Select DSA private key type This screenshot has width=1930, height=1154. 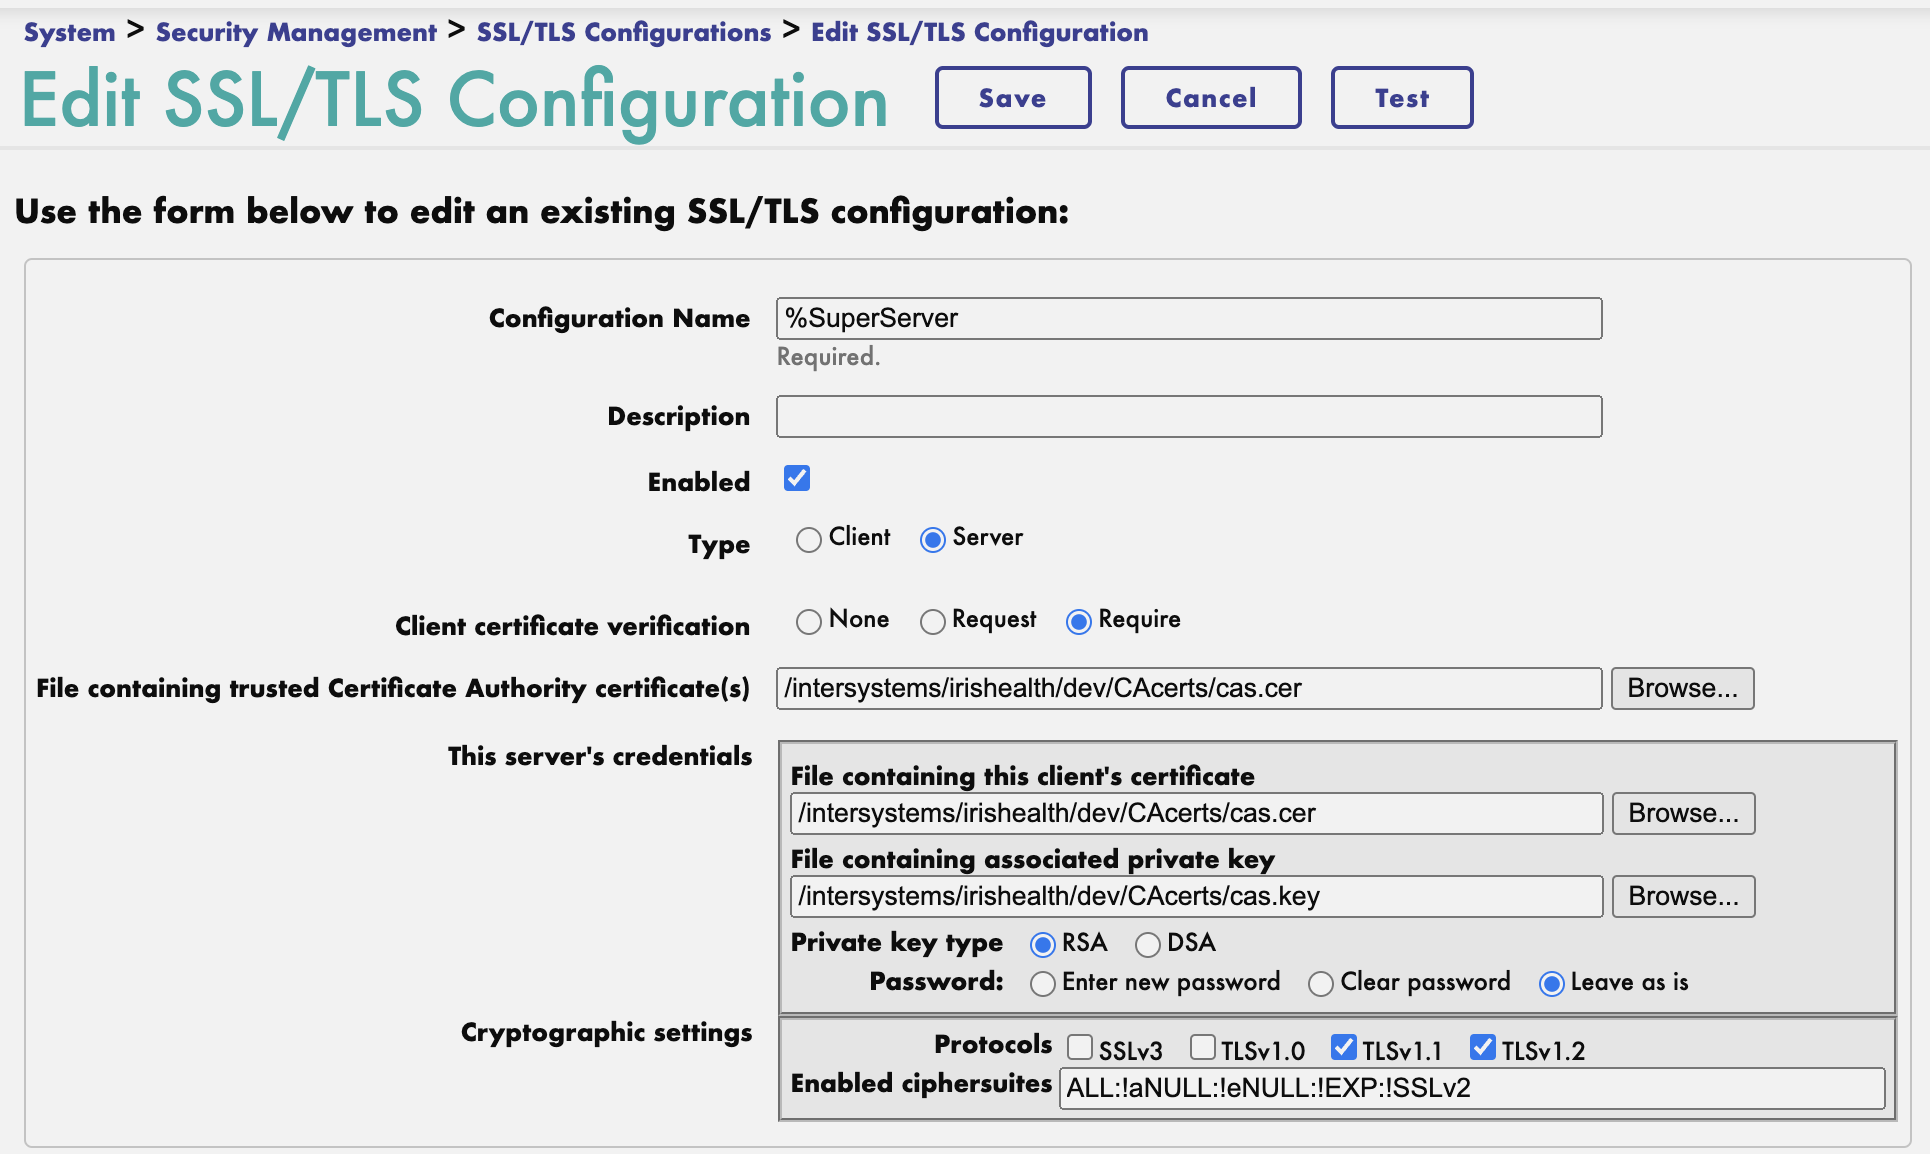pos(1147,945)
